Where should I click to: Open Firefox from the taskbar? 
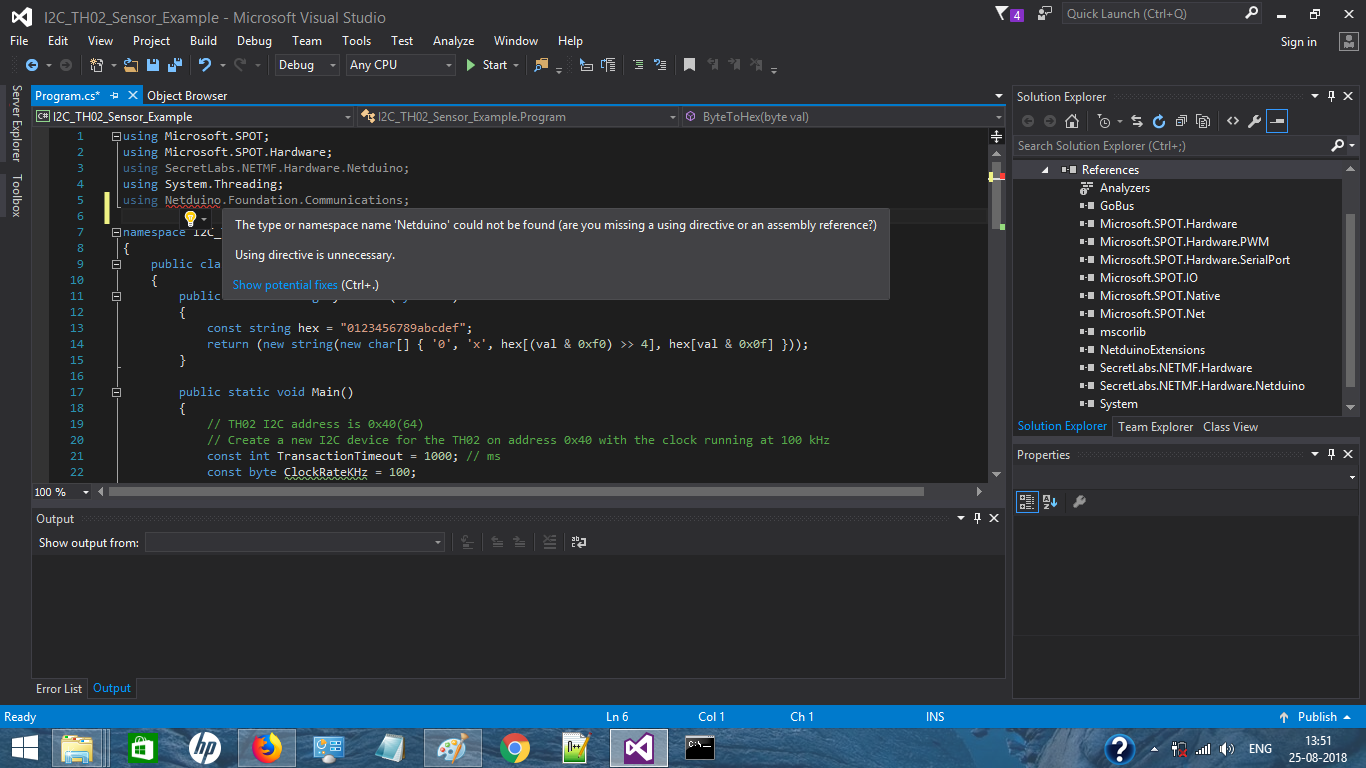point(267,748)
